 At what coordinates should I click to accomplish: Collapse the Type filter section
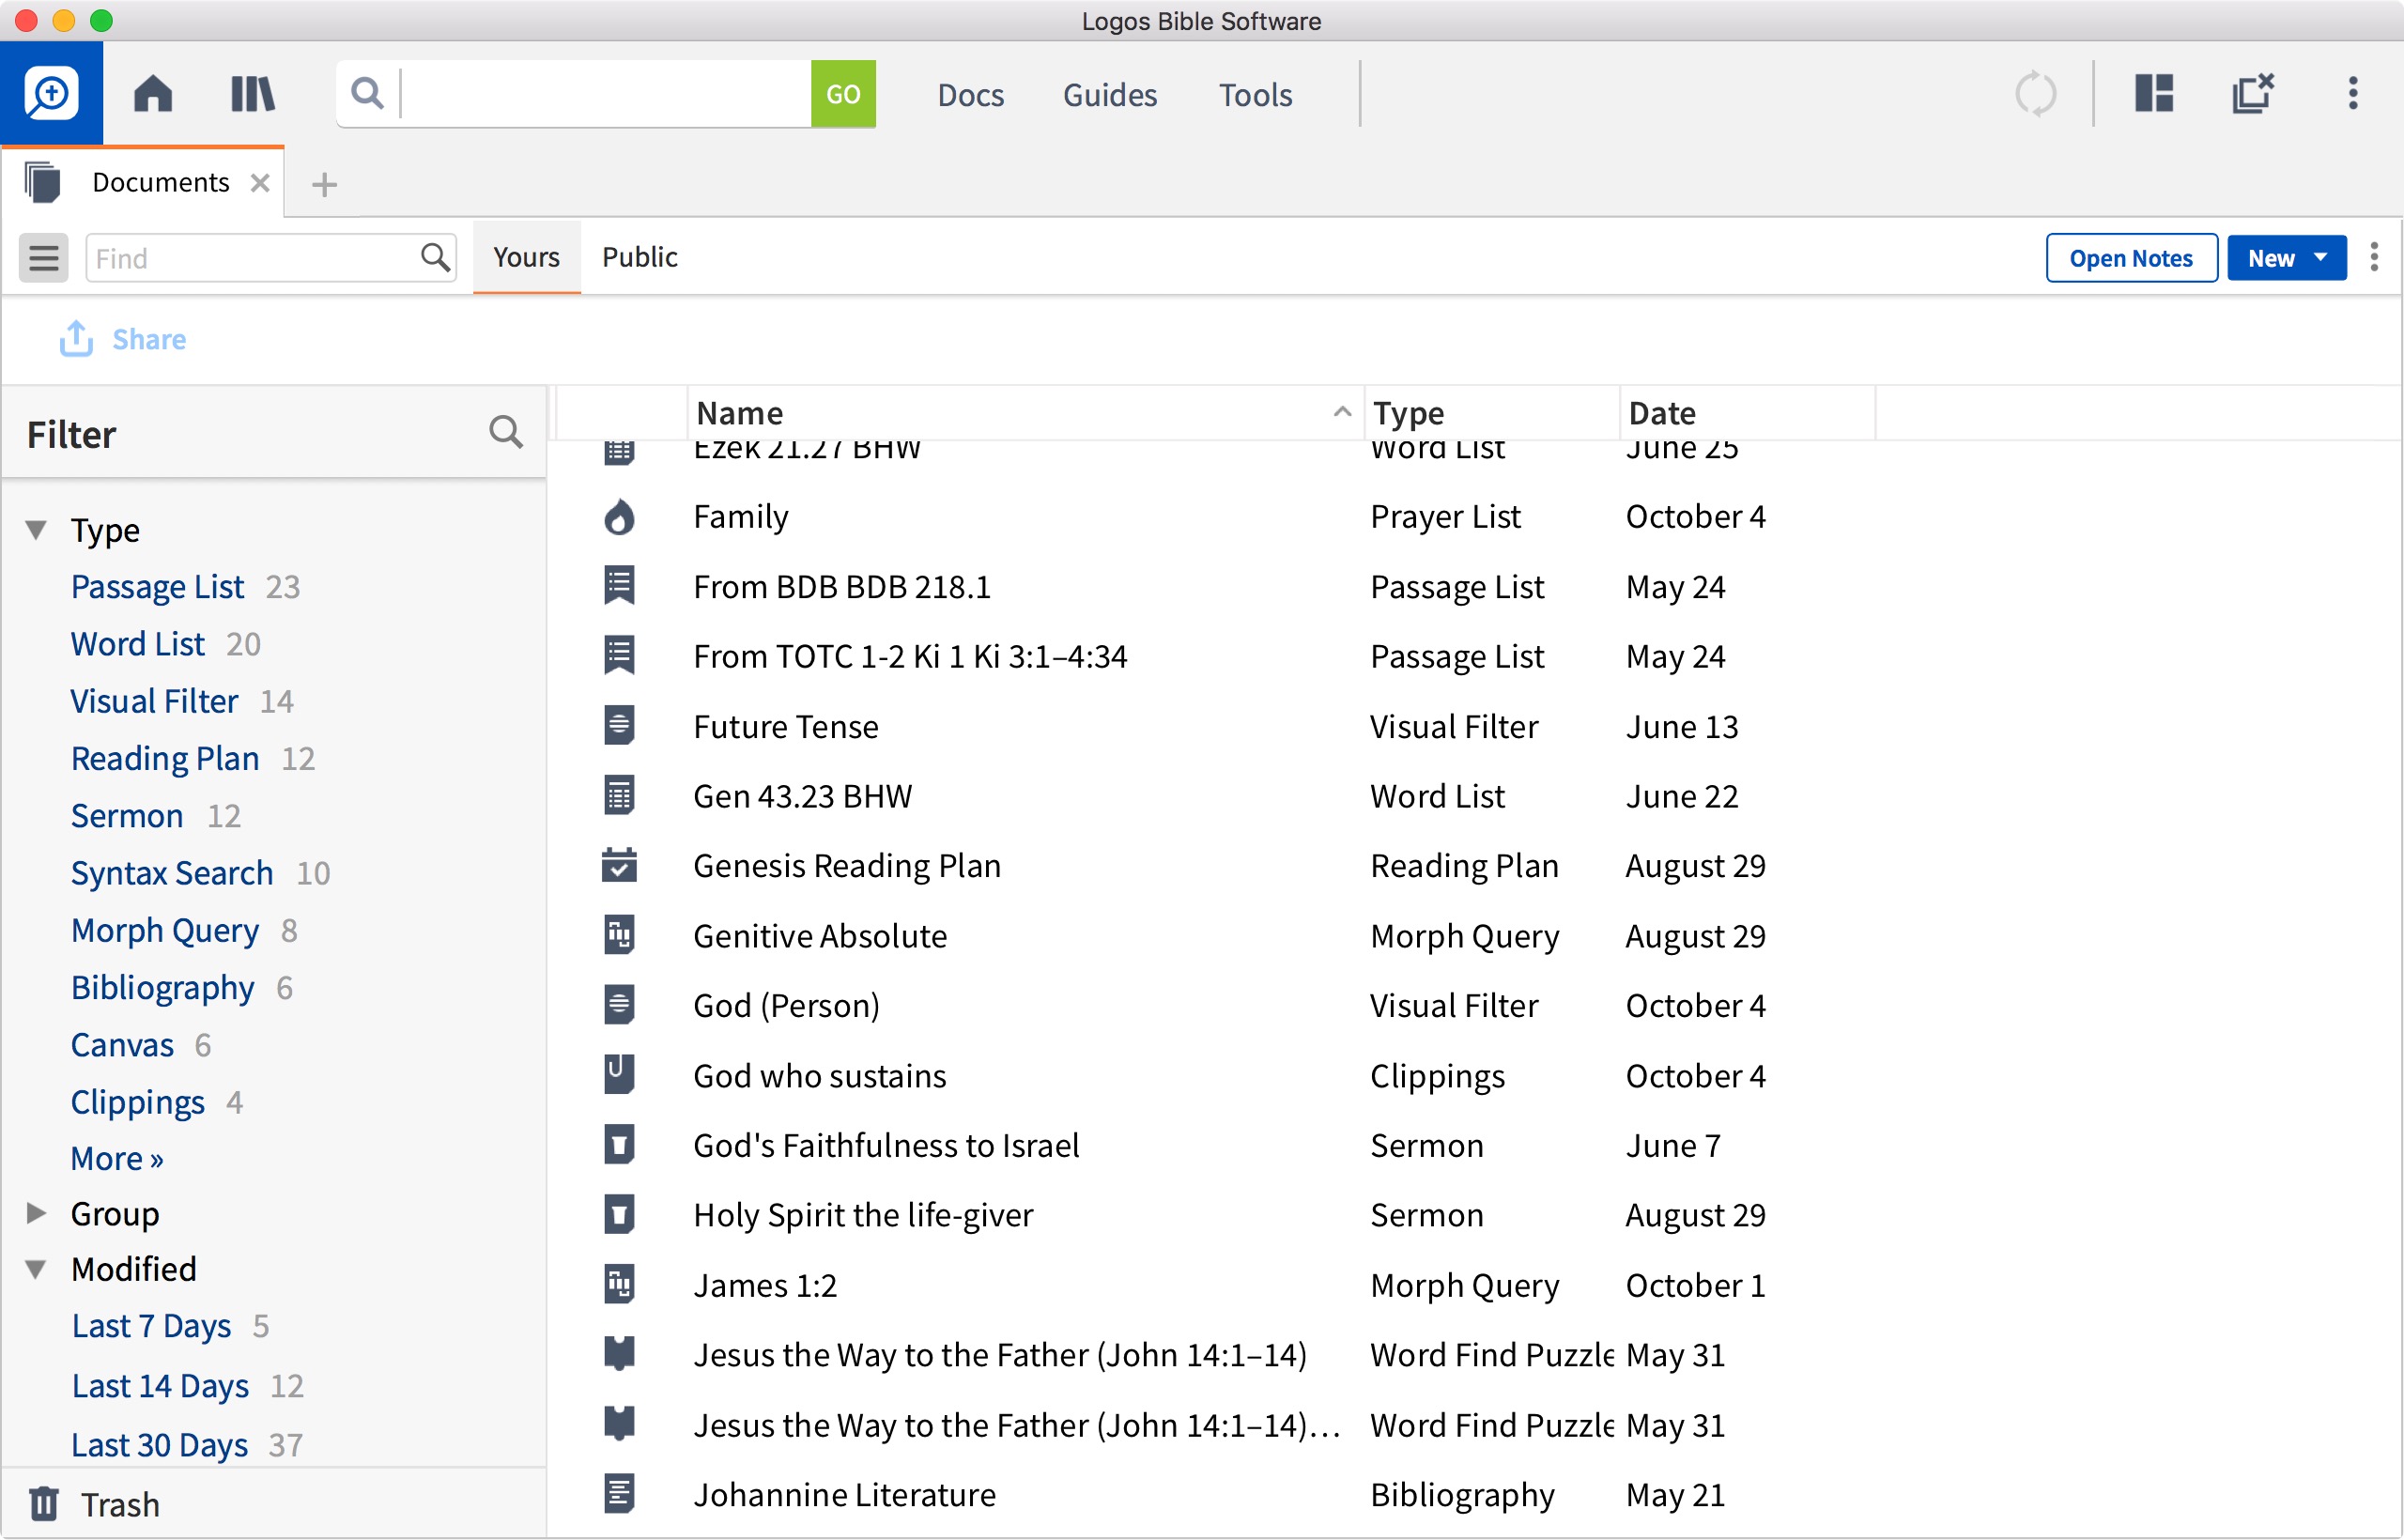point(36,530)
